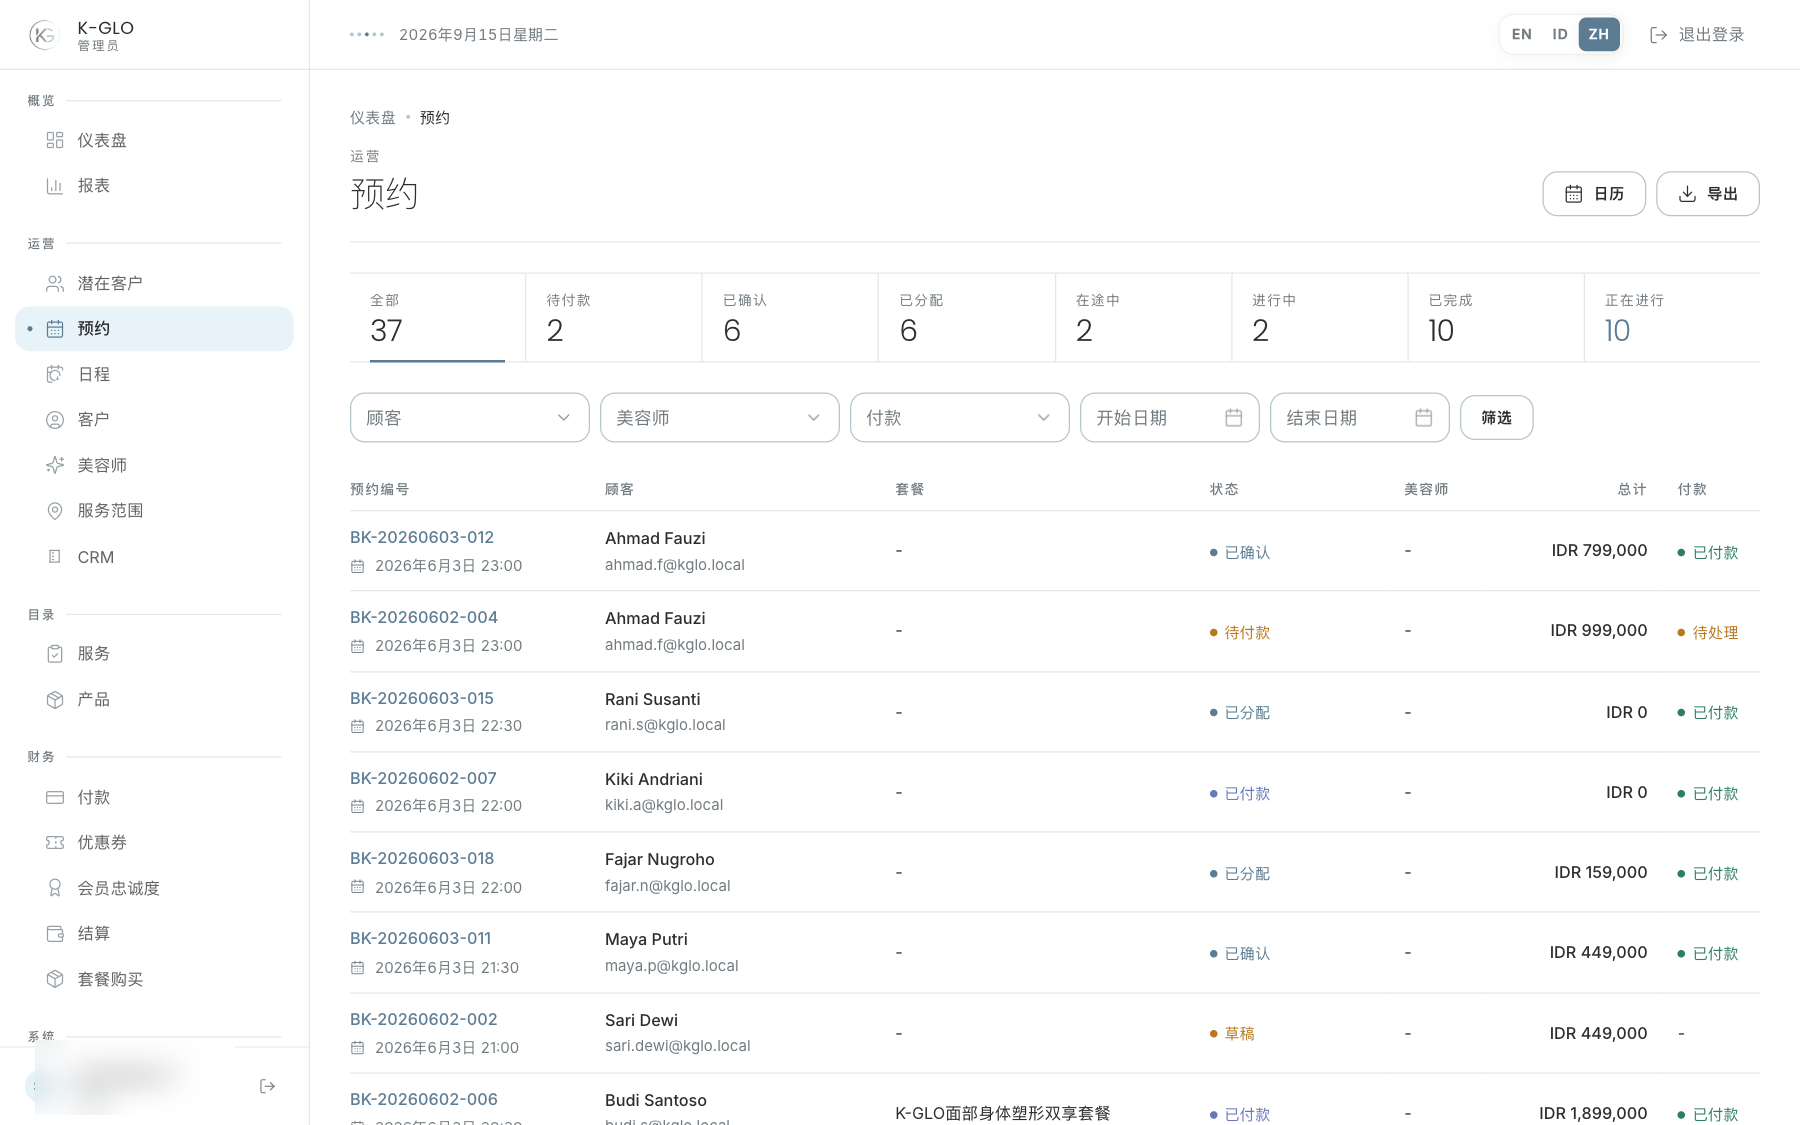Expand the 美容师 filter dropdown
1800x1125 pixels.
(719, 418)
